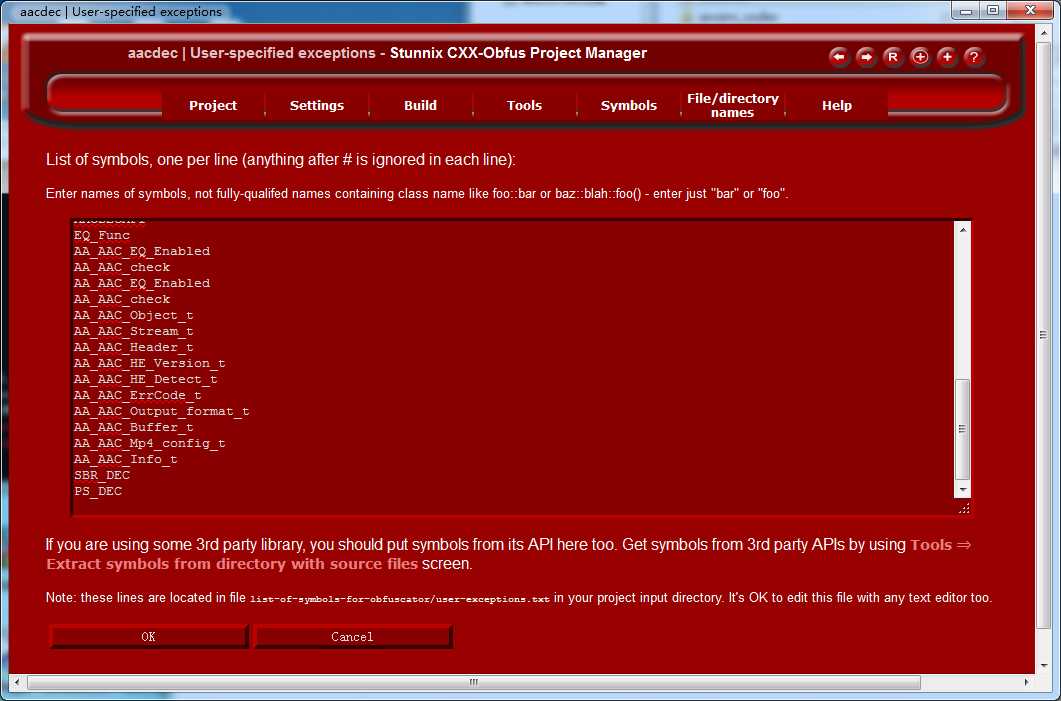The width and height of the screenshot is (1061, 701).
Task: Click the SBR_DEC line
Action: tap(101, 476)
